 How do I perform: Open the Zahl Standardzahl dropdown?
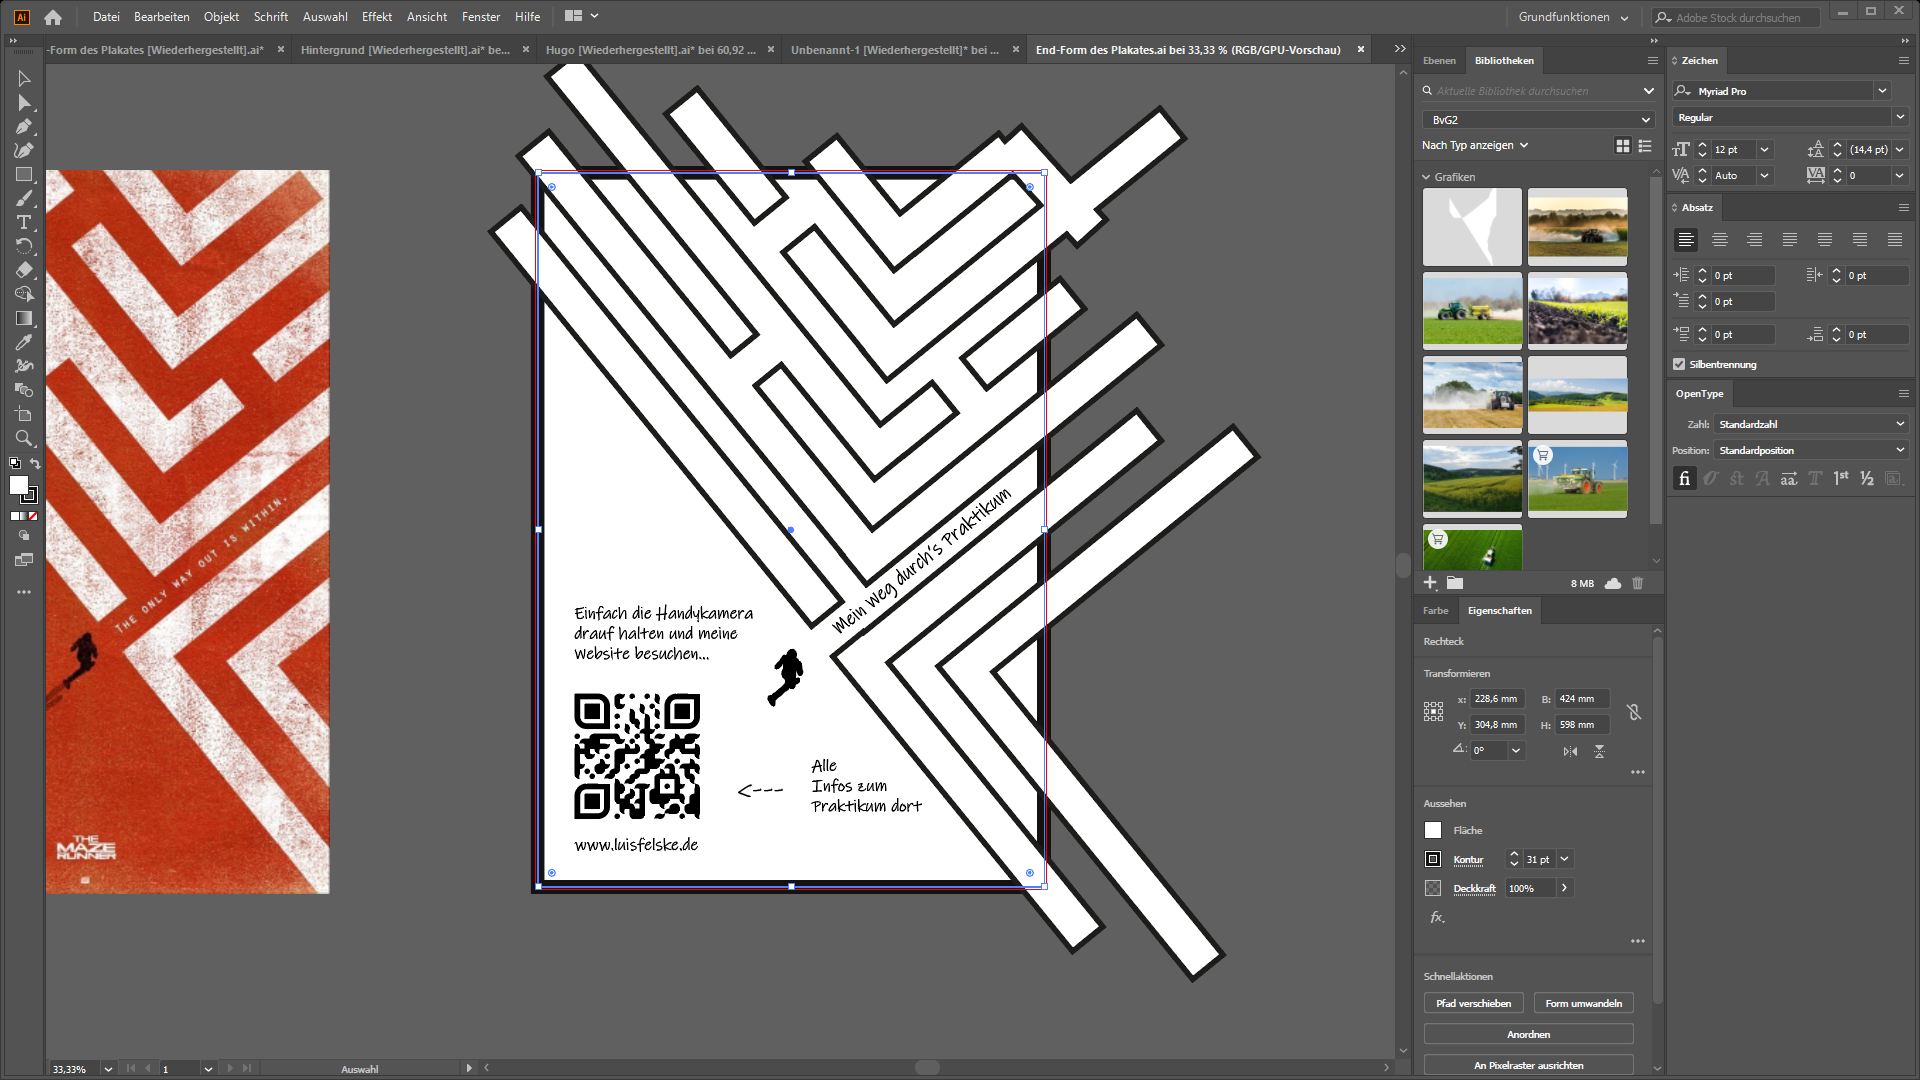pyautogui.click(x=1811, y=424)
